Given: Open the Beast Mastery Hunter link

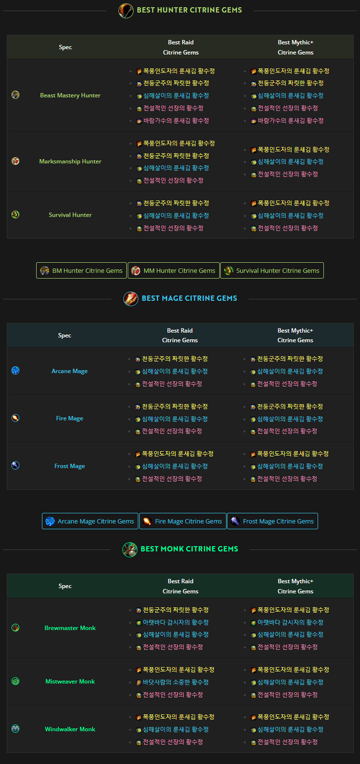Looking at the screenshot, I should click(70, 96).
